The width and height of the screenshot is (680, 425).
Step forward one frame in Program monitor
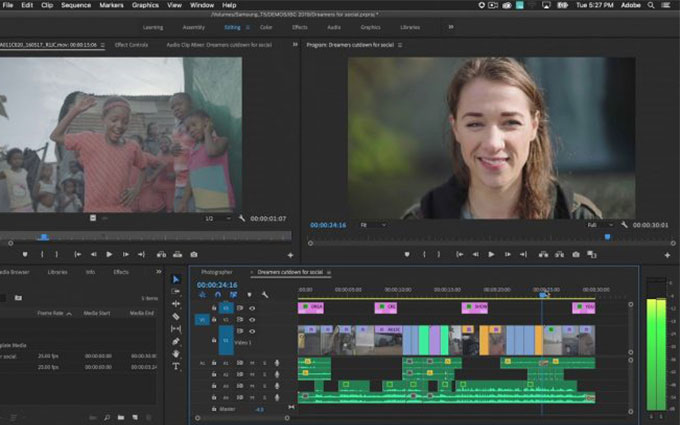pyautogui.click(x=507, y=255)
